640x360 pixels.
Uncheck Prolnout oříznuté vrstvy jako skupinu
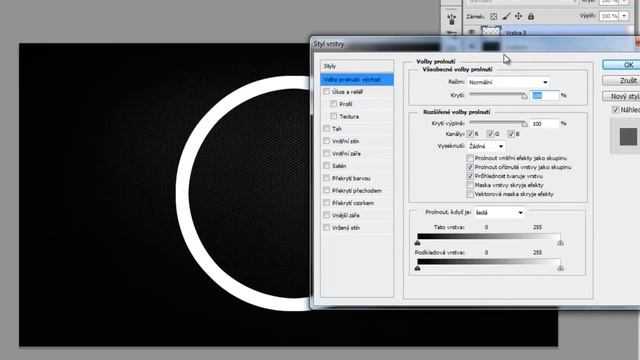coord(470,167)
